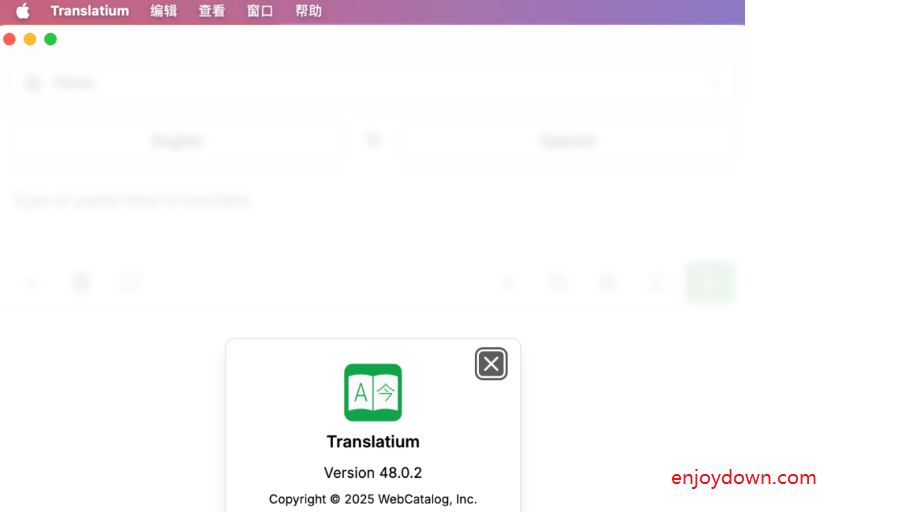The height and width of the screenshot is (512, 897).
Task: Open the 查看 menu
Action: coord(212,11)
